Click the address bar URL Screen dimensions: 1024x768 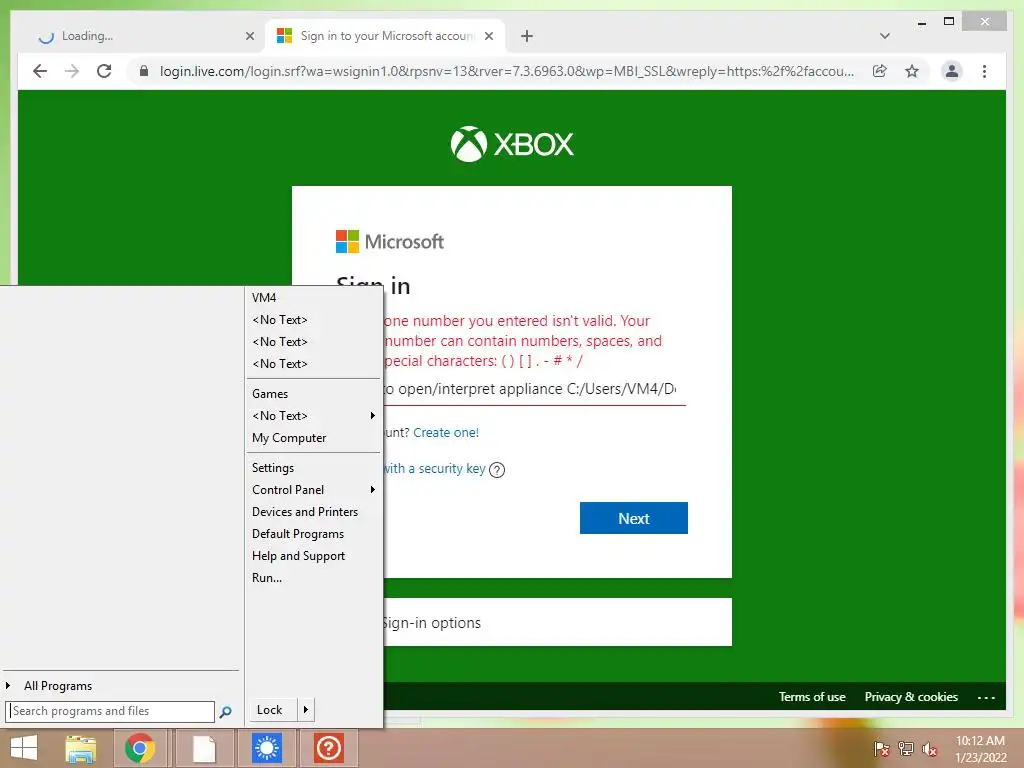point(507,71)
